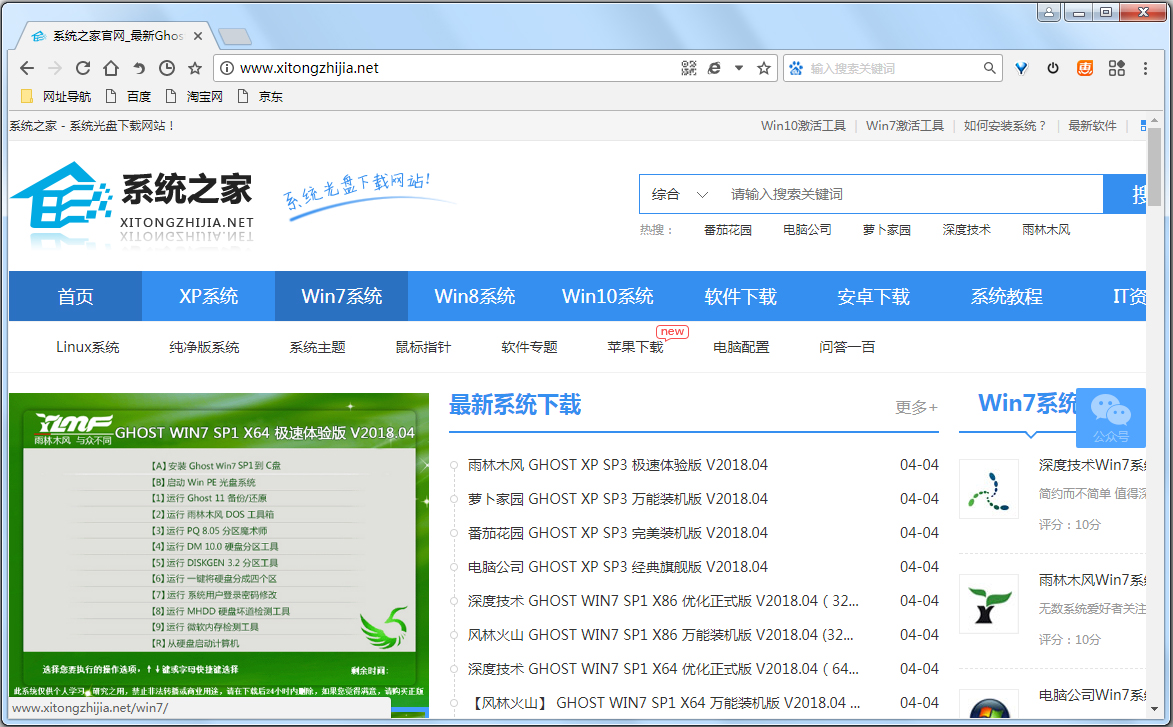The height and width of the screenshot is (727, 1173).
Task: Click the WeChat 公众号 floating icon
Action: 1110,417
